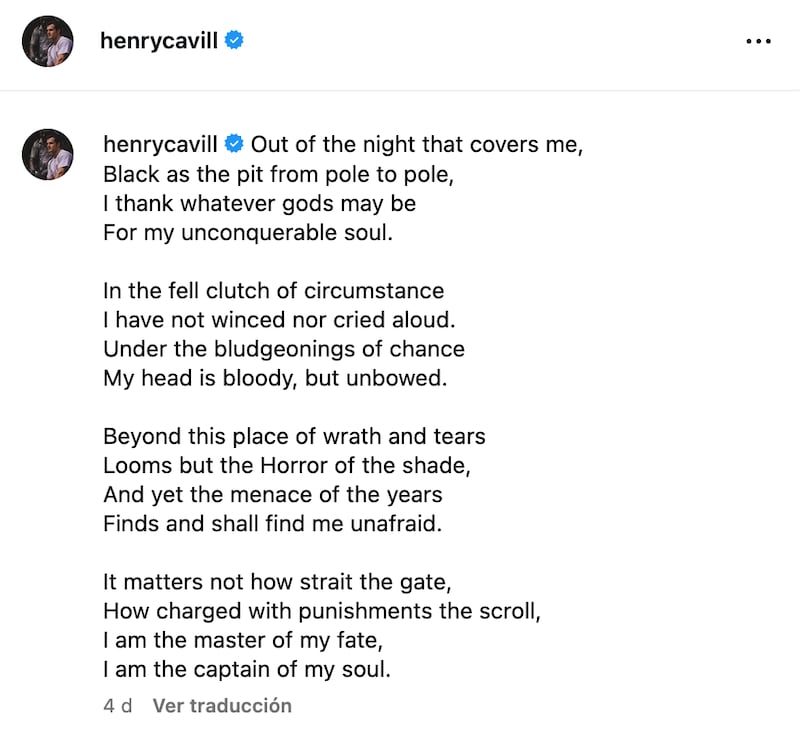The width and height of the screenshot is (800, 736).
Task: Click the verified badge beside the header username
Action: [x=233, y=41]
